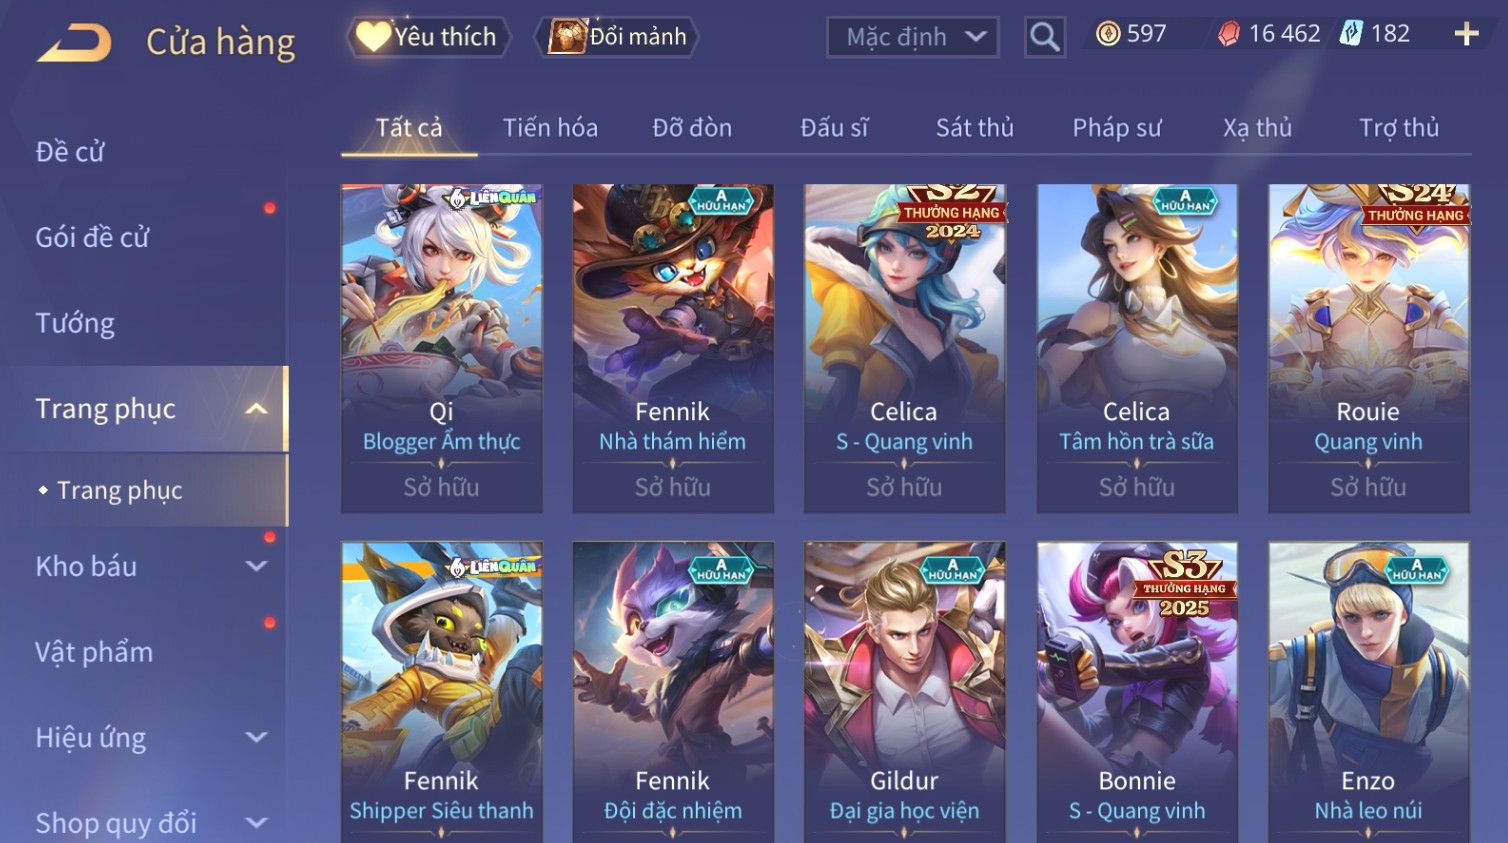Select the Qi Blogger Ẩm thực skin card
This screenshot has width=1508, height=843.
click(441, 348)
